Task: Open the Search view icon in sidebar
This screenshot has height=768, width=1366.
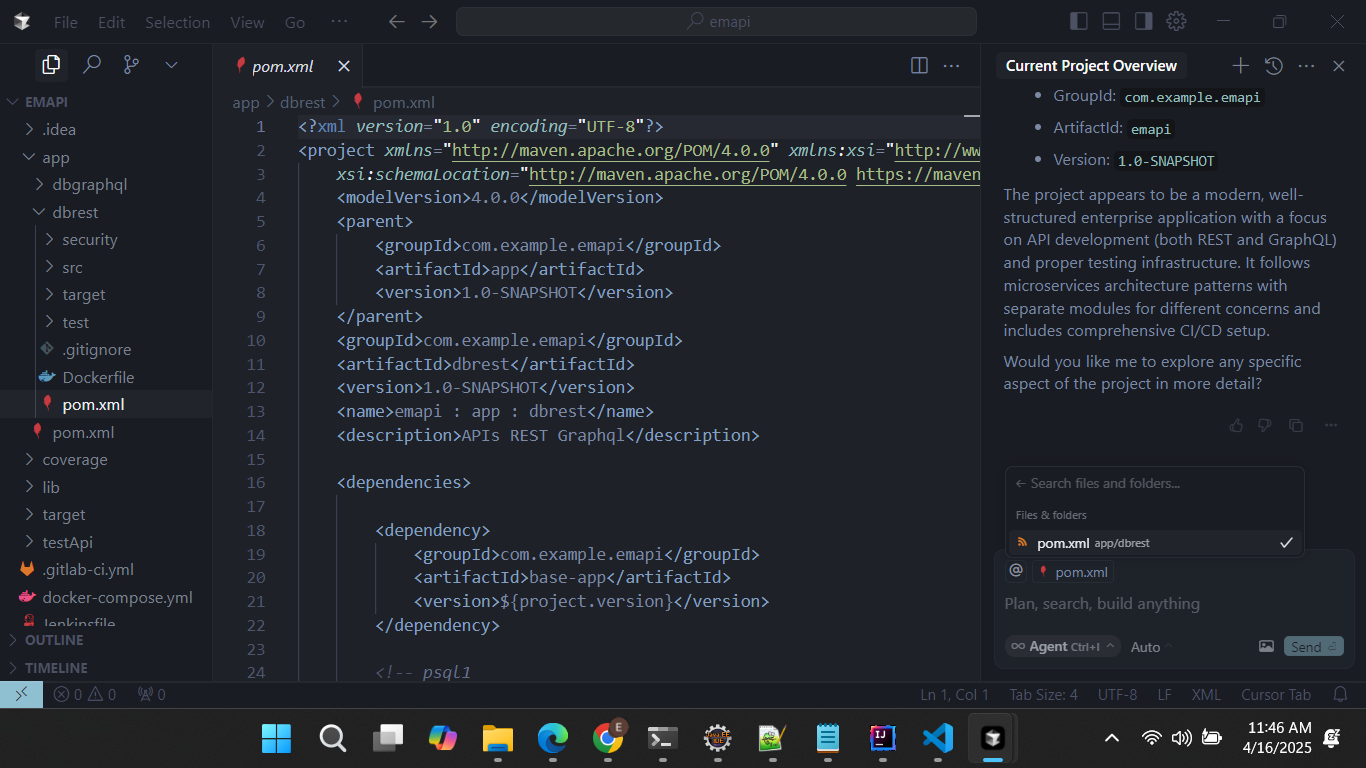Action: coord(92,65)
